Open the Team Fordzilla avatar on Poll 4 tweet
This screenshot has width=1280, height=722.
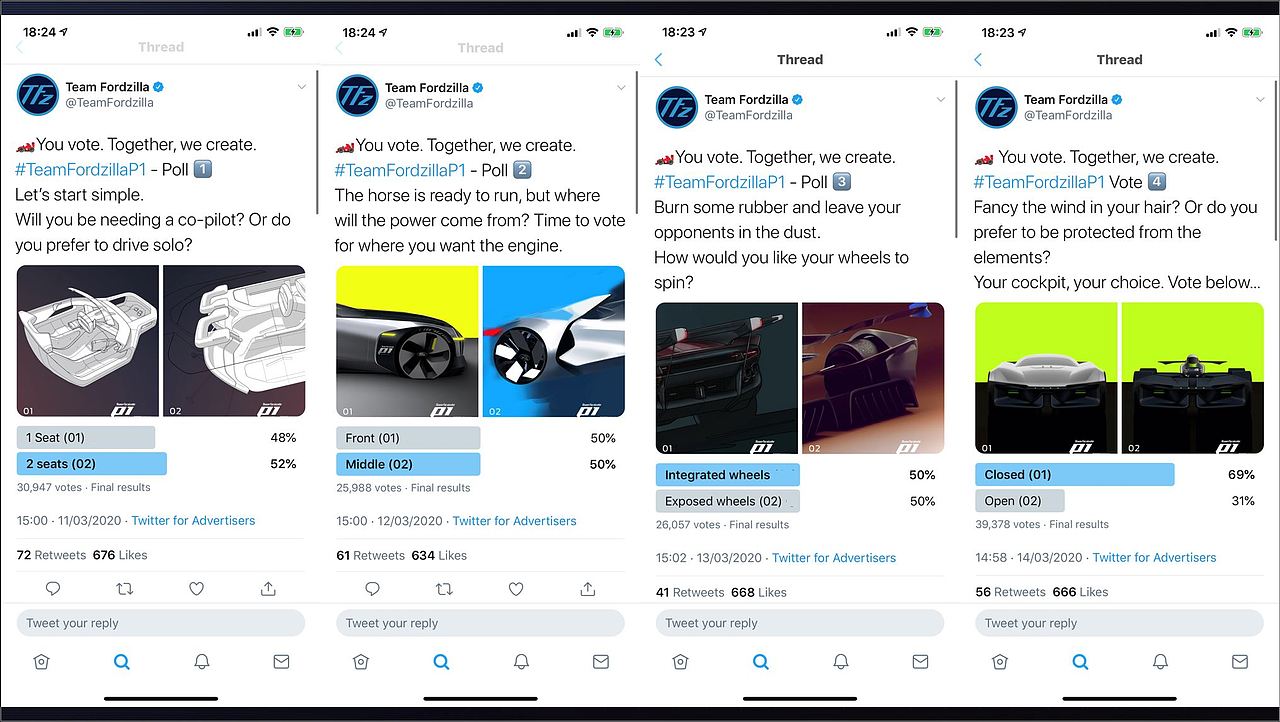(995, 107)
